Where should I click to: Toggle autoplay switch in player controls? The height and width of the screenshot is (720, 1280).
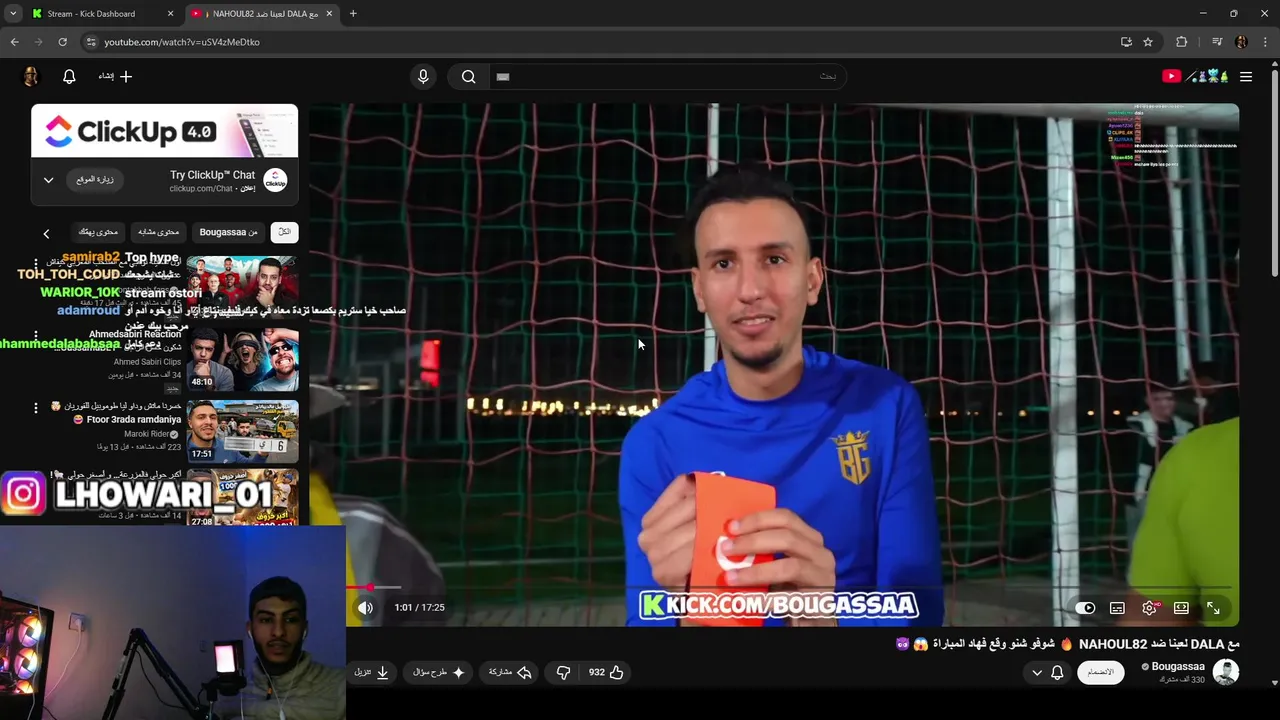pyautogui.click(x=1085, y=608)
